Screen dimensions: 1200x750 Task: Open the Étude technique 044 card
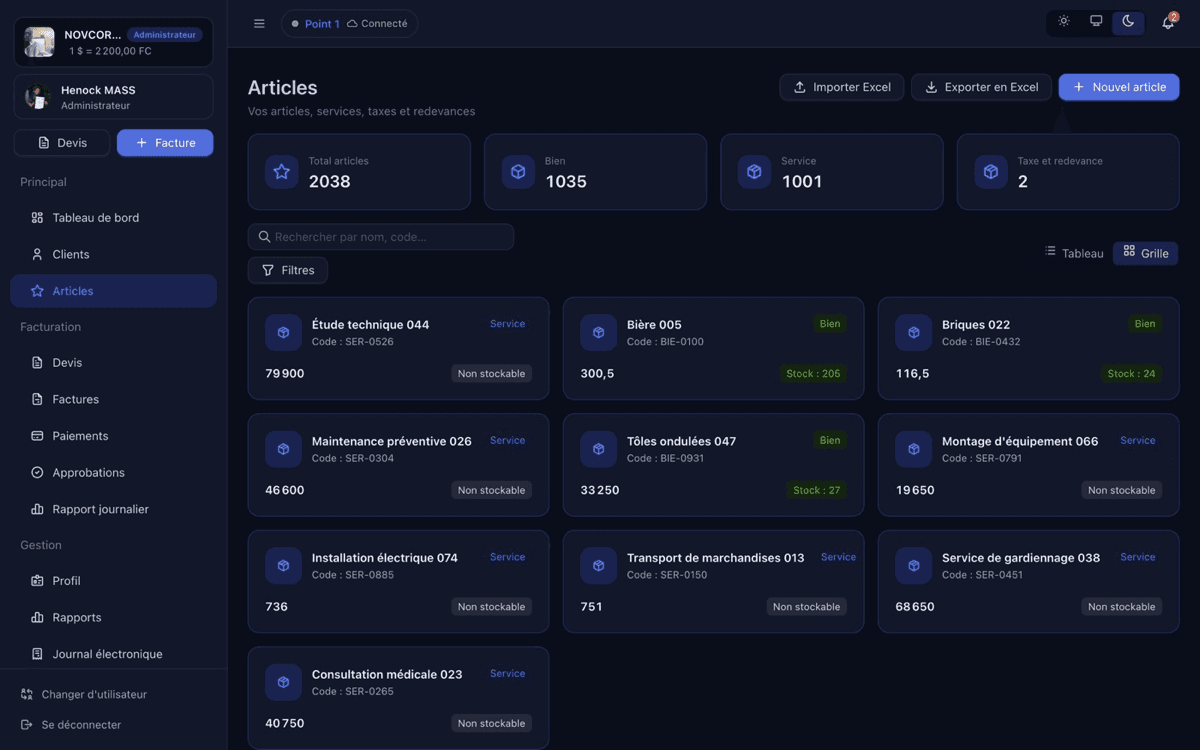(x=398, y=349)
